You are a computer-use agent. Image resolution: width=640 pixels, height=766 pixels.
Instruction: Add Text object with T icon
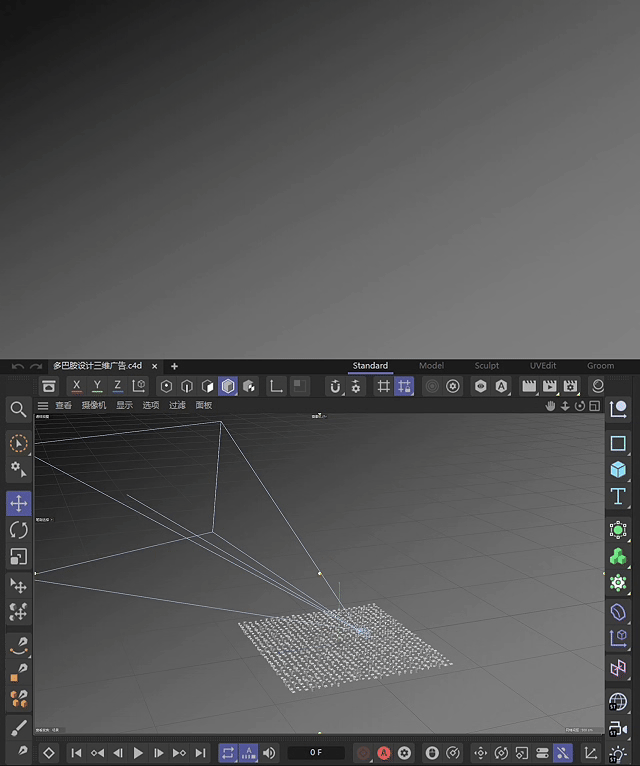pos(618,496)
